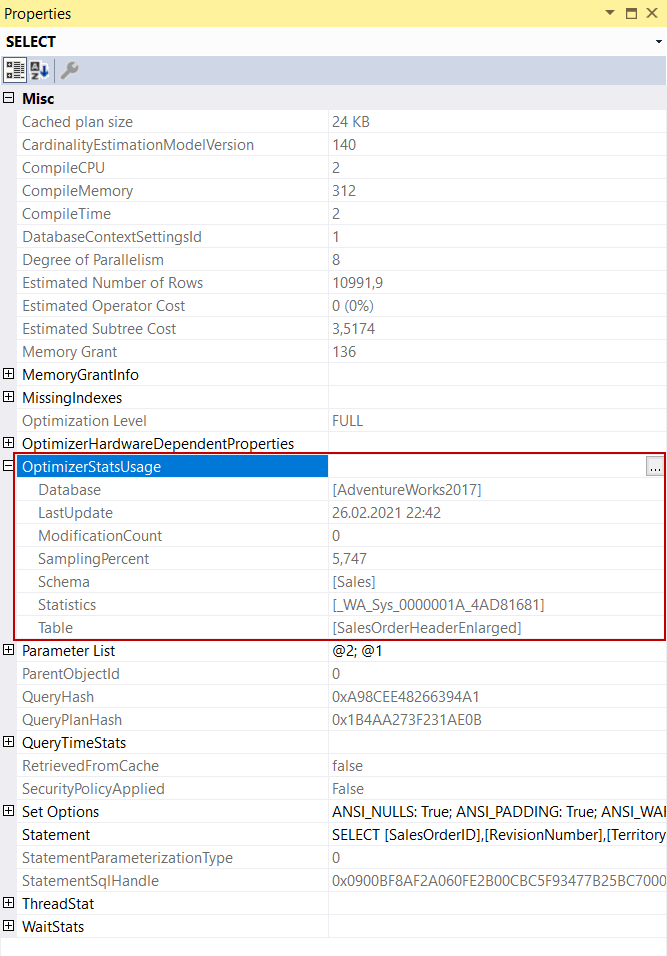Switch to Alphabetical sort view
This screenshot has width=667, height=956.
click(x=40, y=70)
